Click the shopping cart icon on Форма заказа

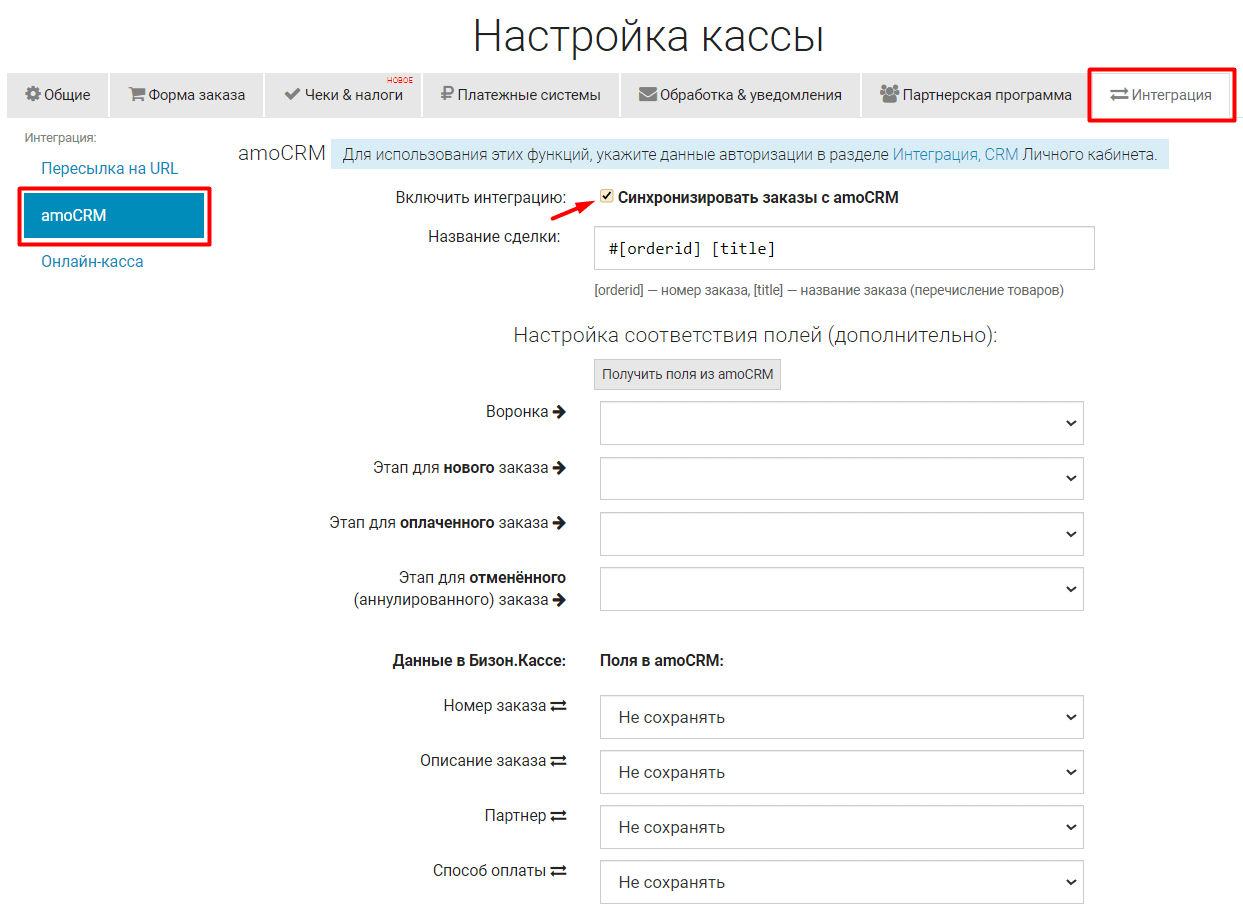pyautogui.click(x=137, y=95)
